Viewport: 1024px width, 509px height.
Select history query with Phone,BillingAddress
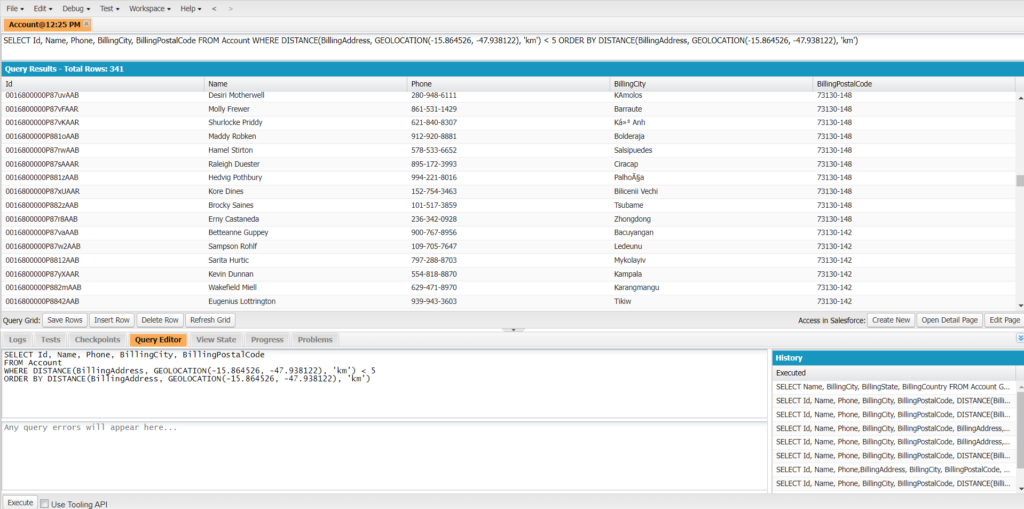tap(894, 469)
